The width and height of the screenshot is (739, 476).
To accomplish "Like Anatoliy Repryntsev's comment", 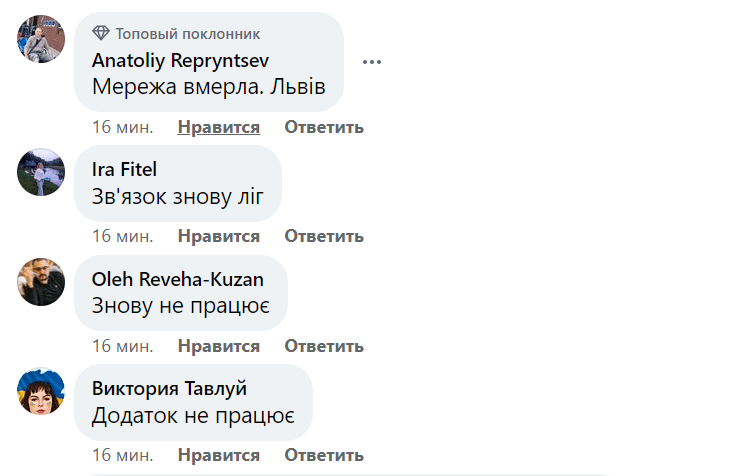I will click(x=218, y=127).
